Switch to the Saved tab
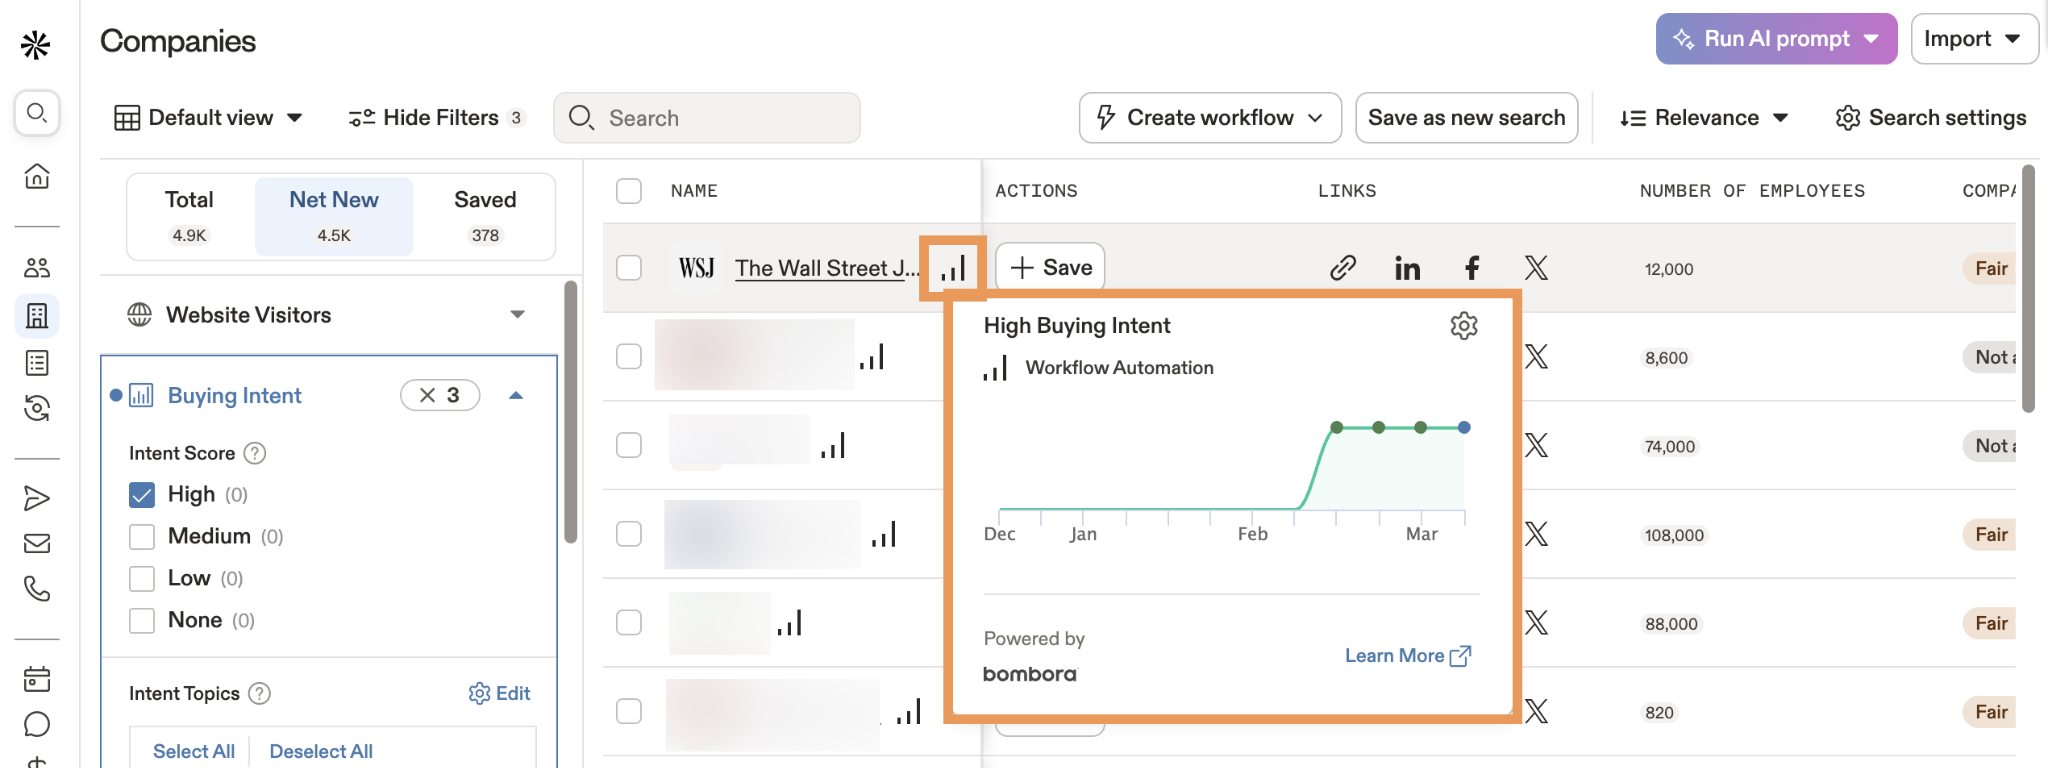The width and height of the screenshot is (2048, 768). click(485, 216)
